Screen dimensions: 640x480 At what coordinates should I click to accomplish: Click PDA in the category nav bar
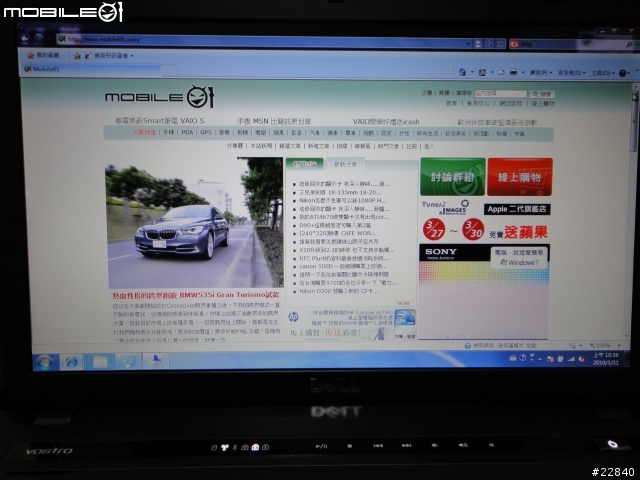[x=187, y=132]
